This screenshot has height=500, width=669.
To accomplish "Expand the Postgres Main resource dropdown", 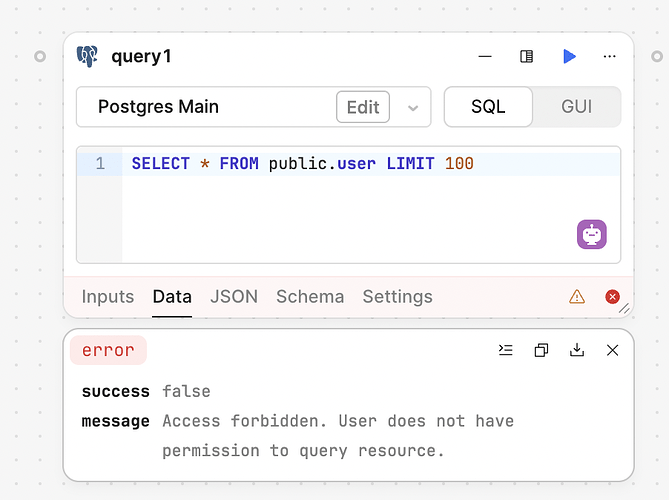I will [x=413, y=108].
